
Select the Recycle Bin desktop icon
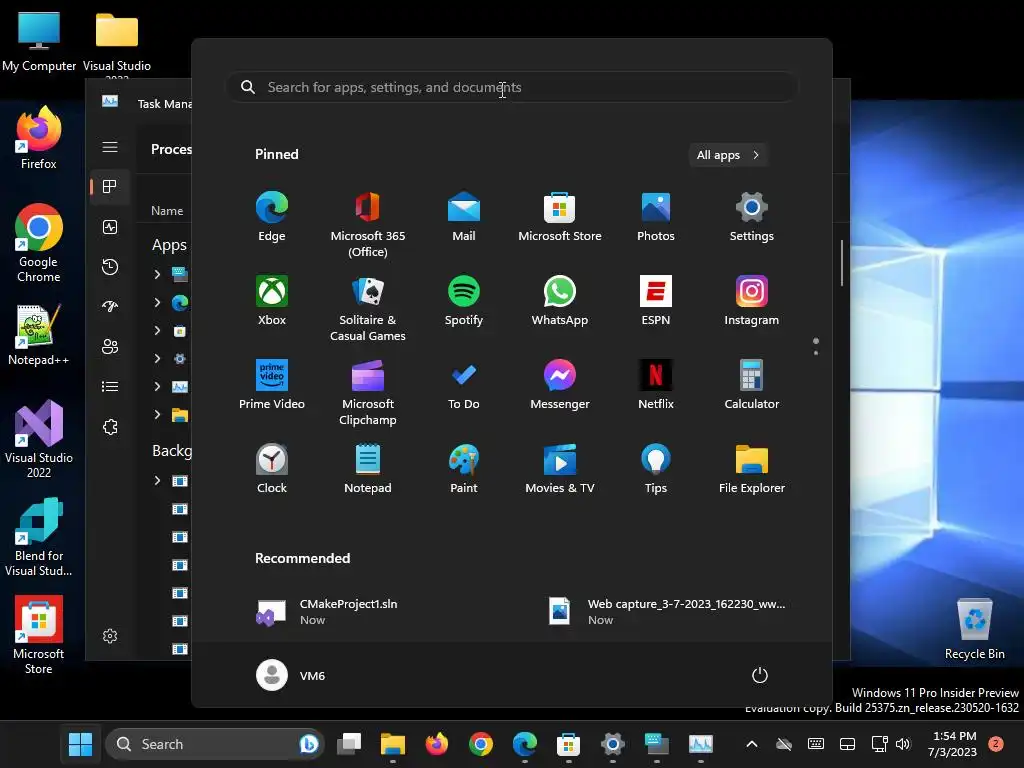point(974,629)
